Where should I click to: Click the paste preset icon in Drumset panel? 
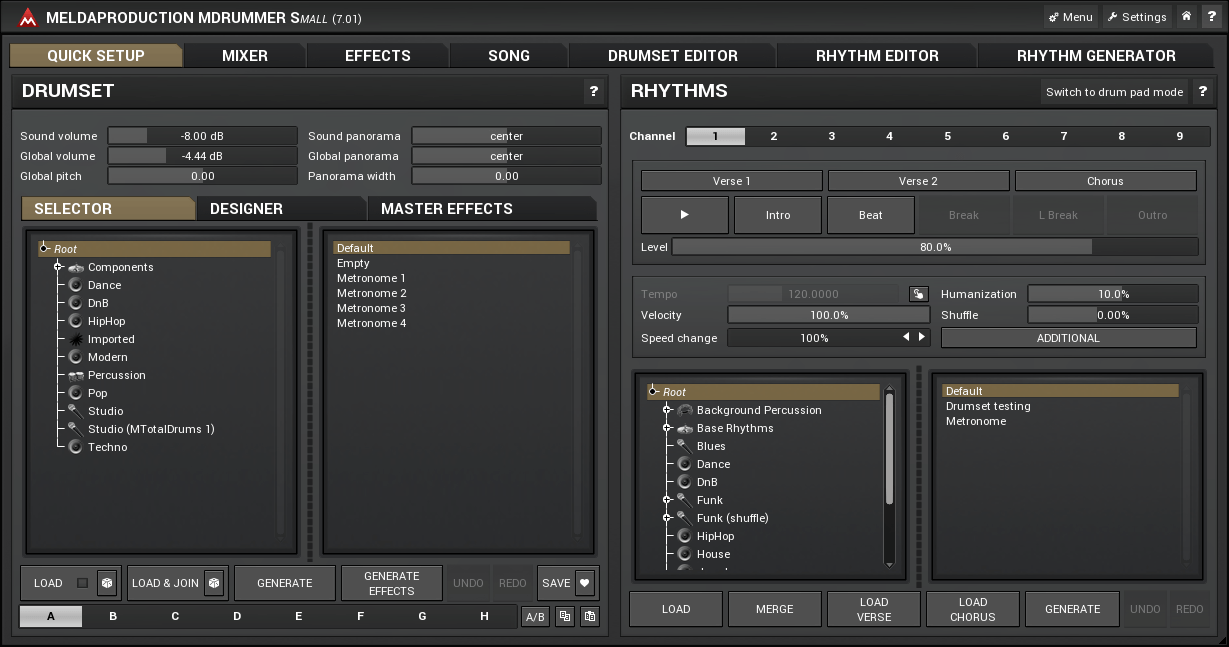tap(590, 617)
